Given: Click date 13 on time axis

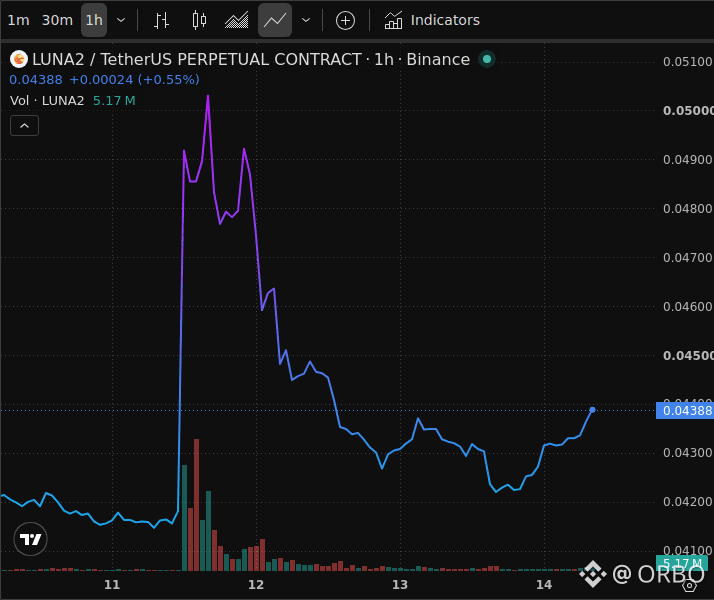Looking at the screenshot, I should [x=400, y=585].
